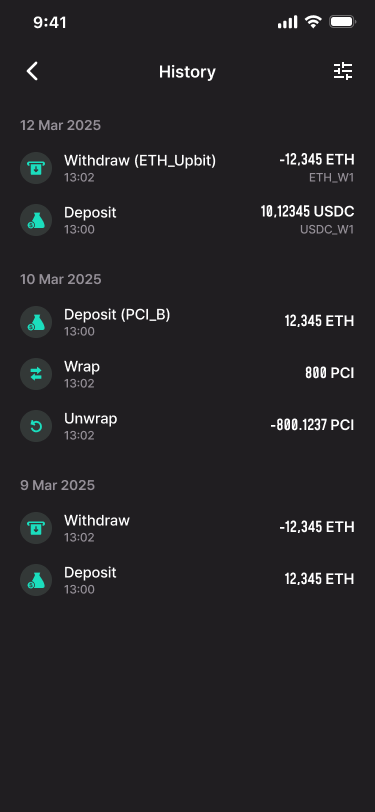Tap the Deposit (PCI_B) money bag icon

36,322
